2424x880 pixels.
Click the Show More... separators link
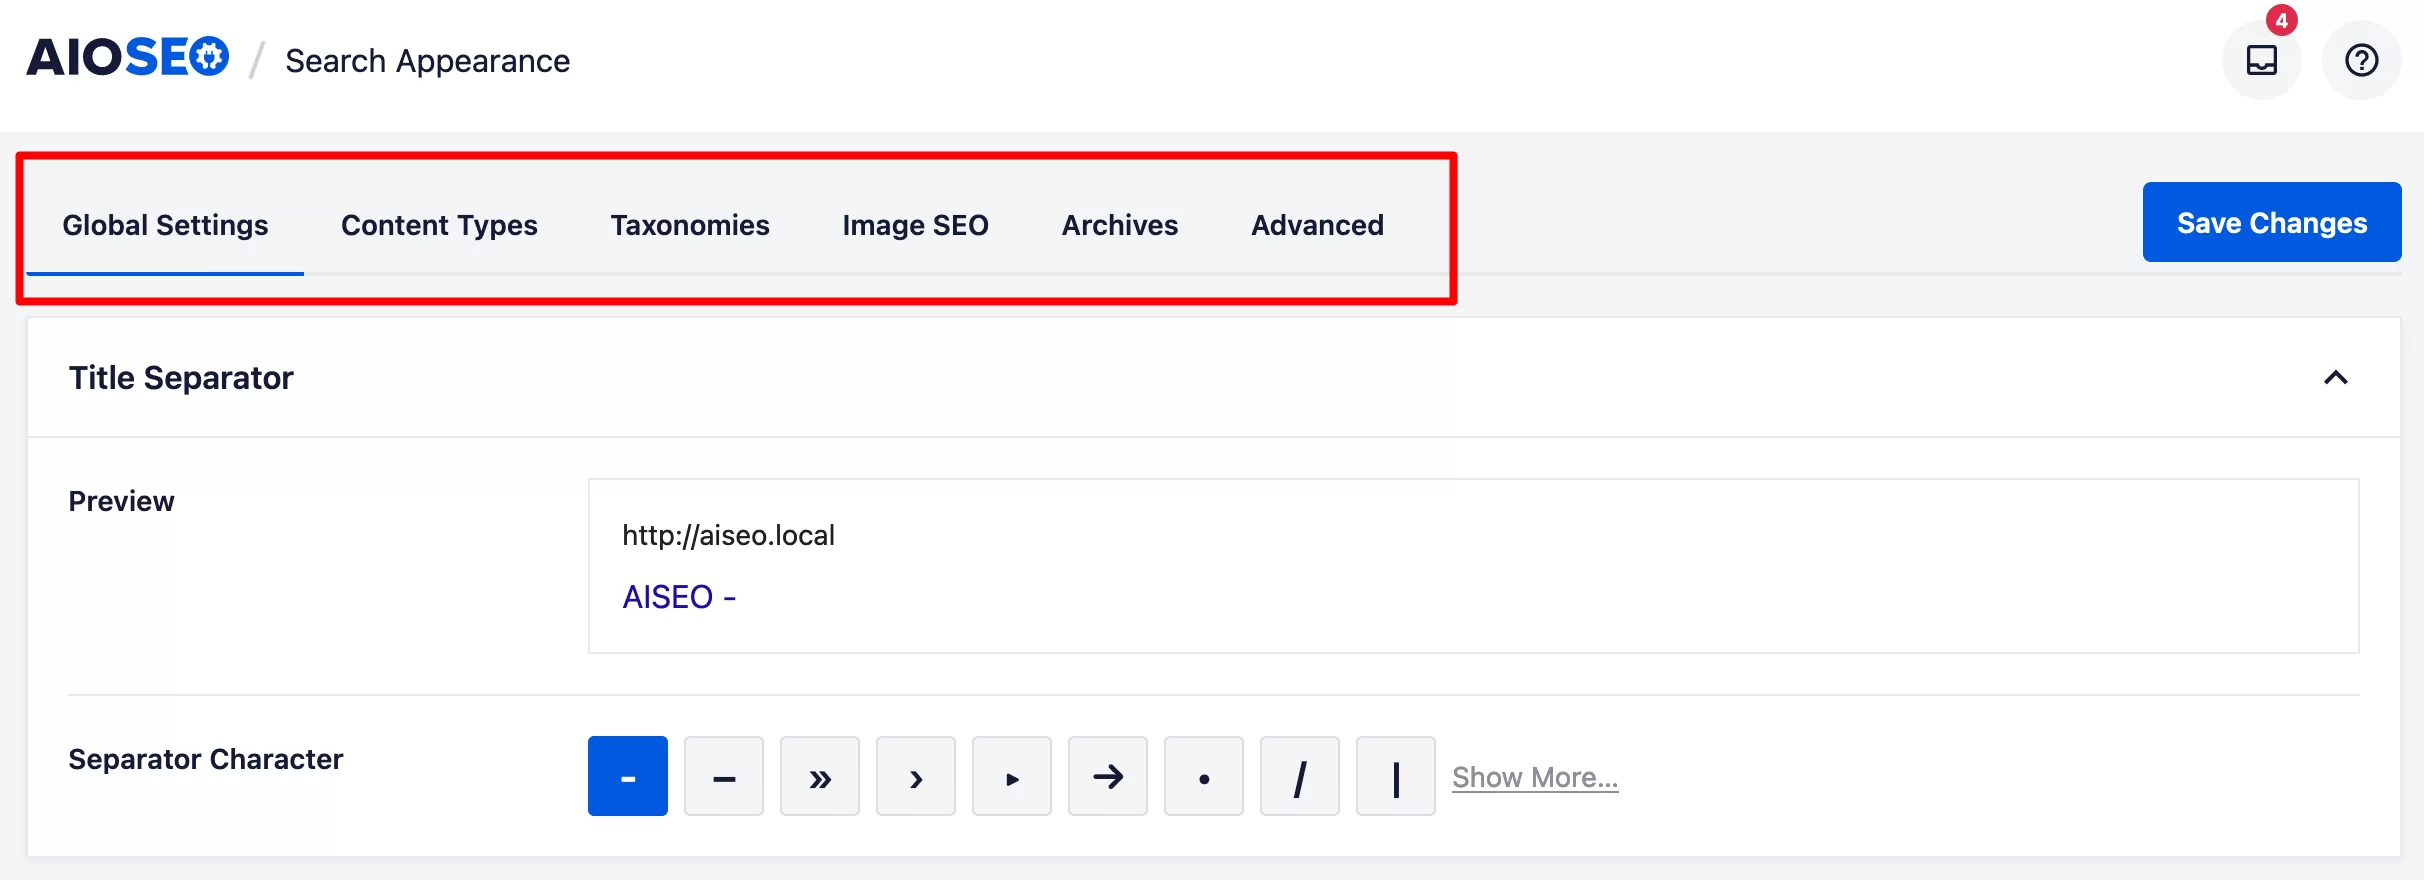click(x=1535, y=777)
